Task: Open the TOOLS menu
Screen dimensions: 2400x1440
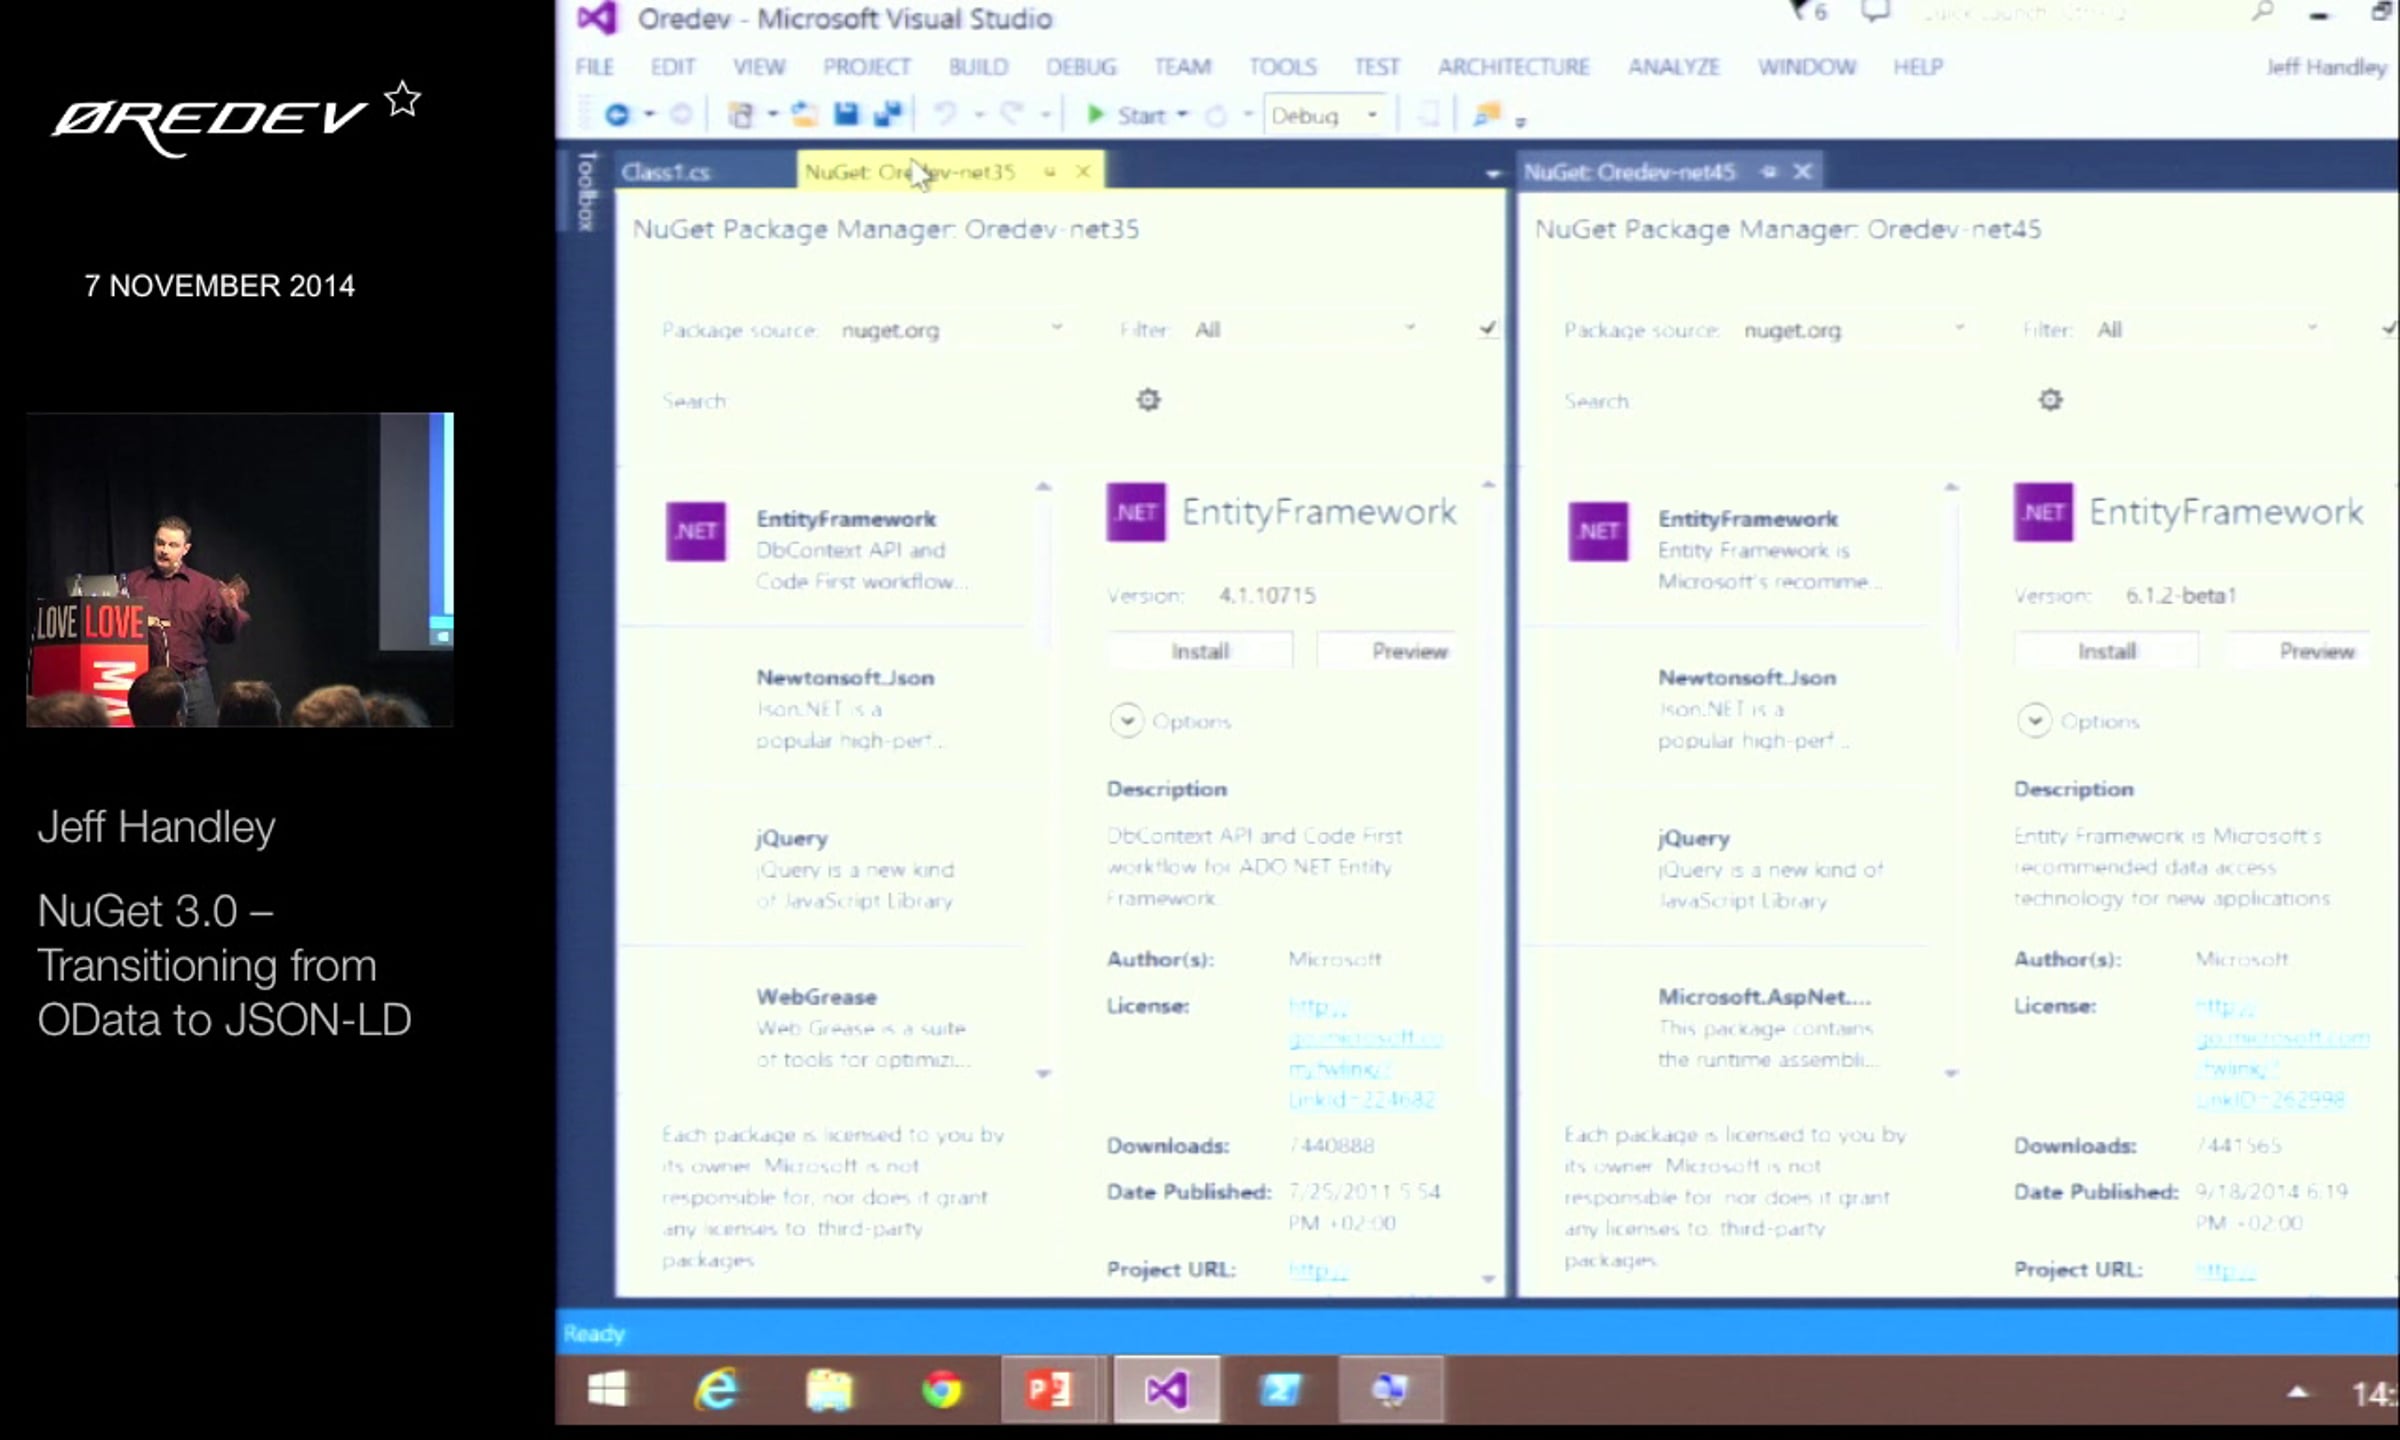Action: (x=1282, y=67)
